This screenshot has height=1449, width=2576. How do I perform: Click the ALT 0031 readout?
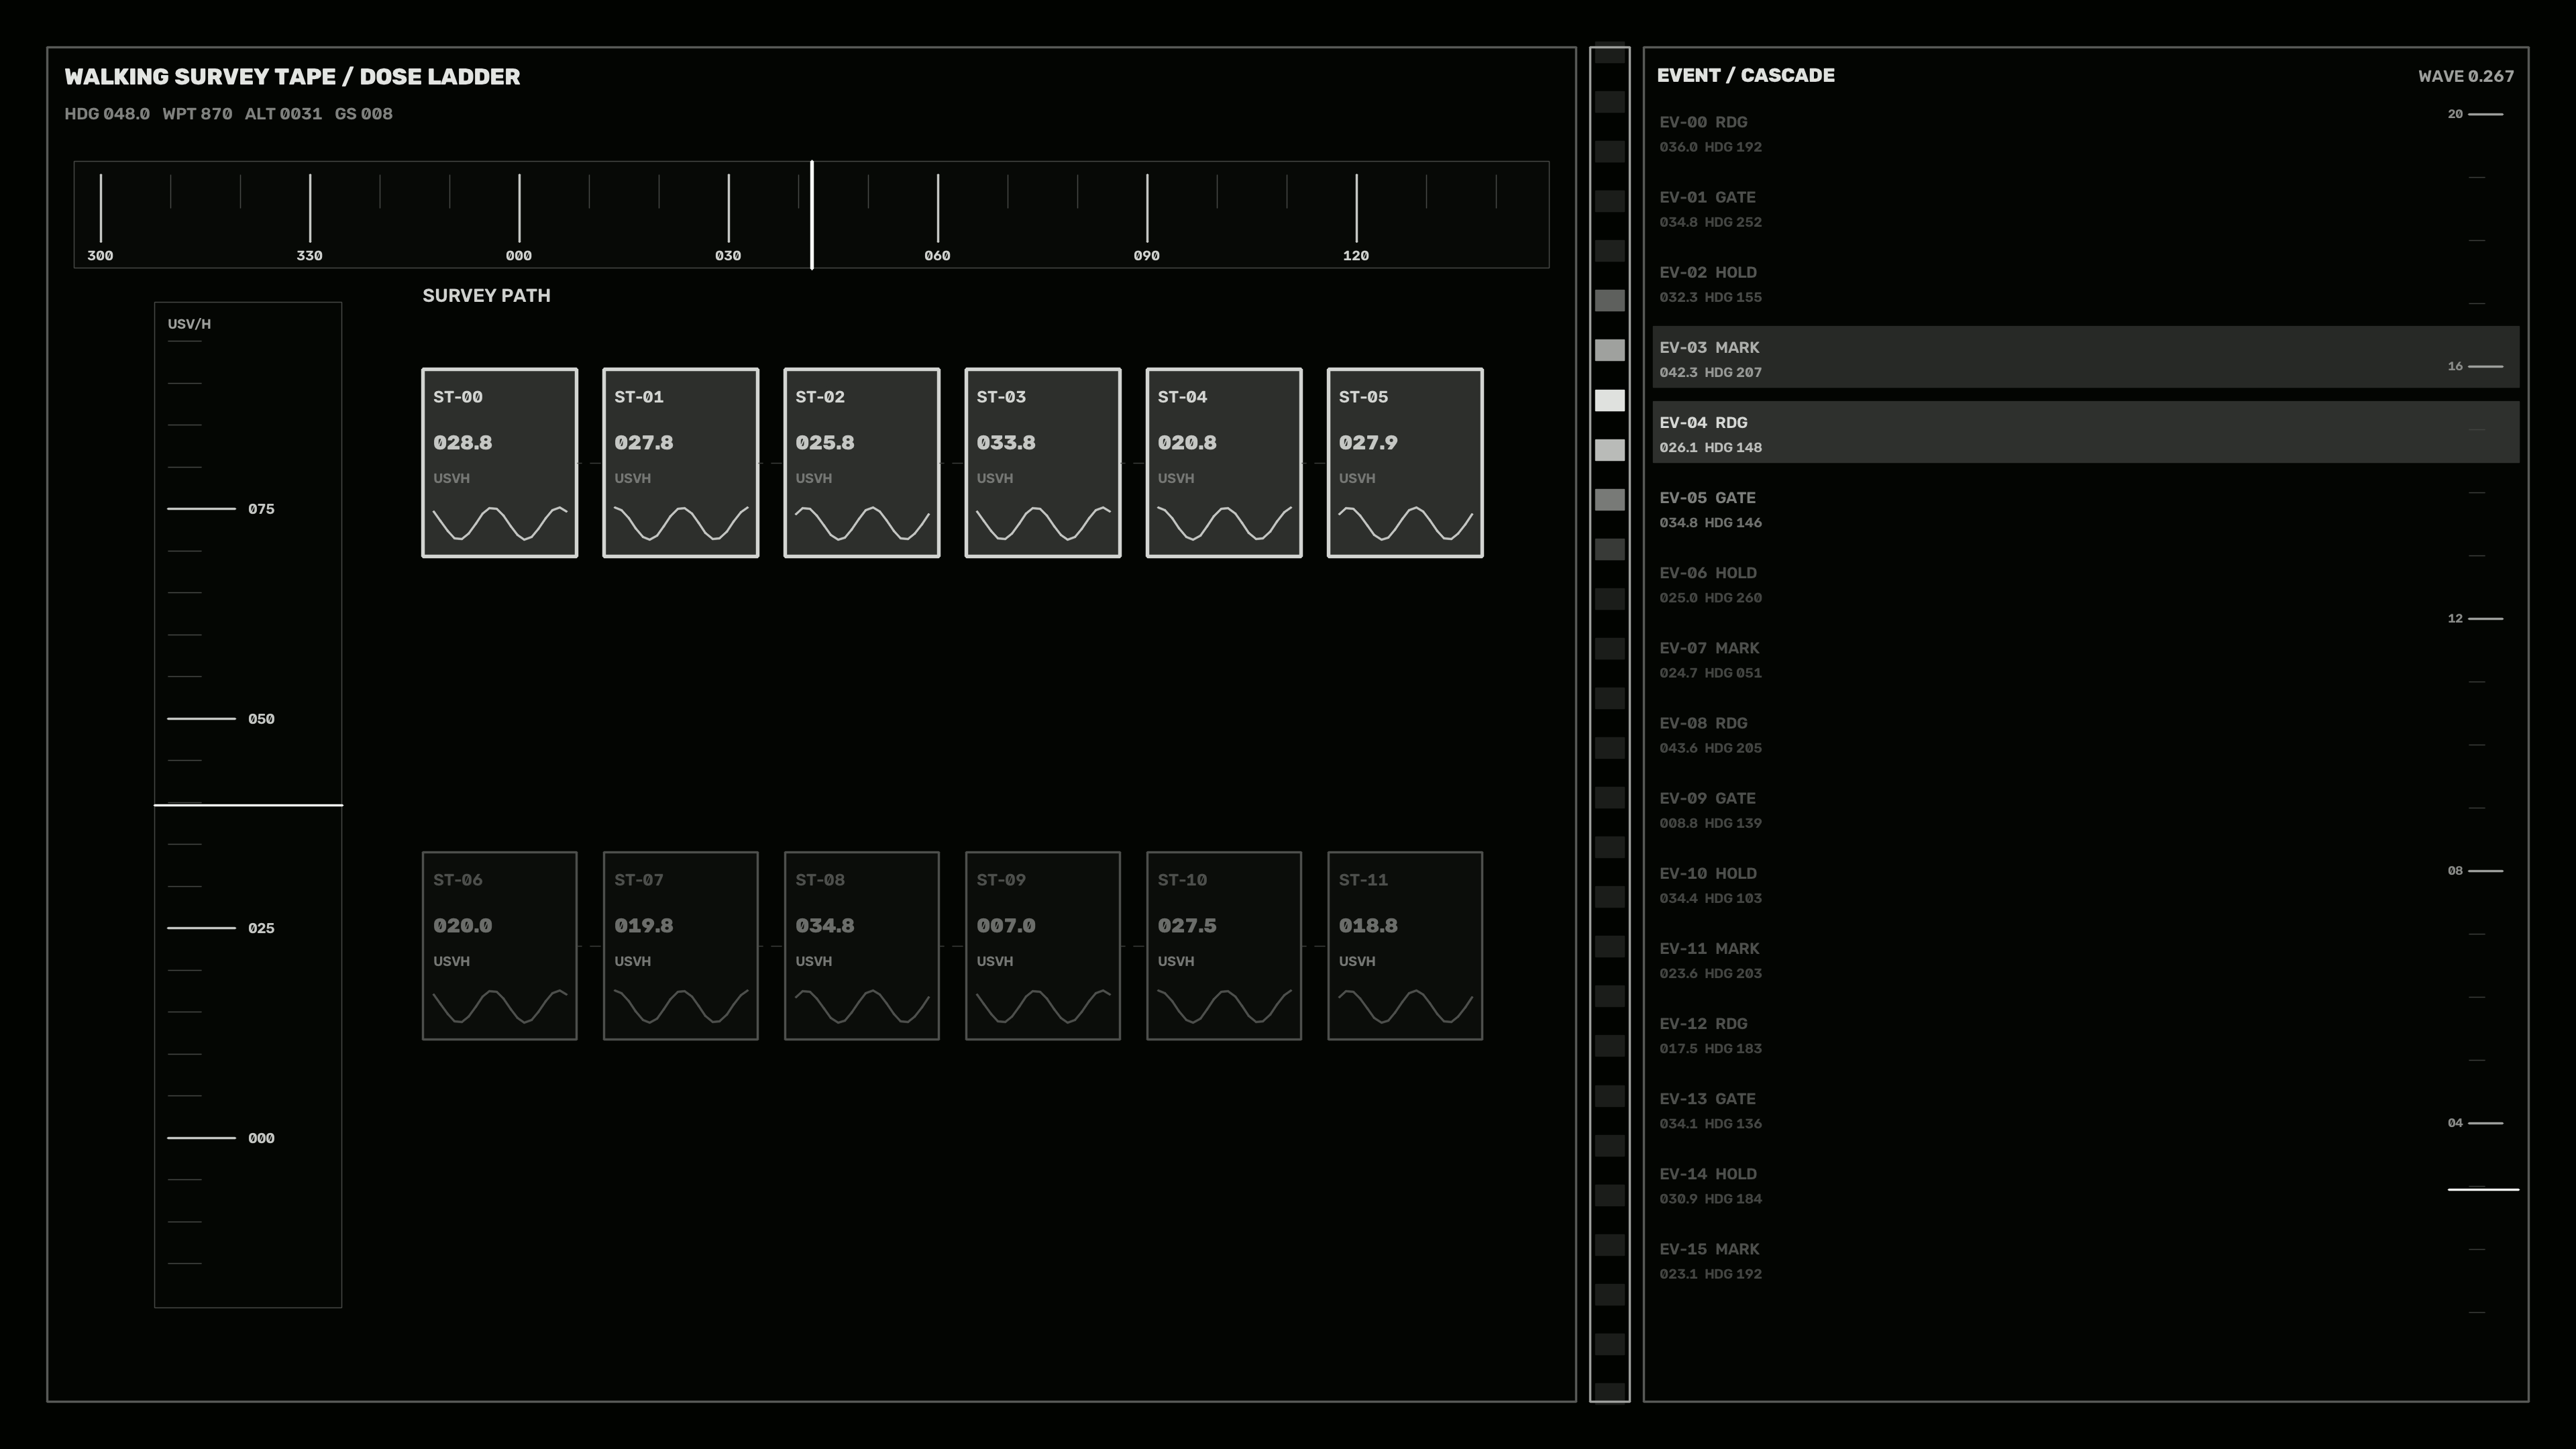point(283,114)
